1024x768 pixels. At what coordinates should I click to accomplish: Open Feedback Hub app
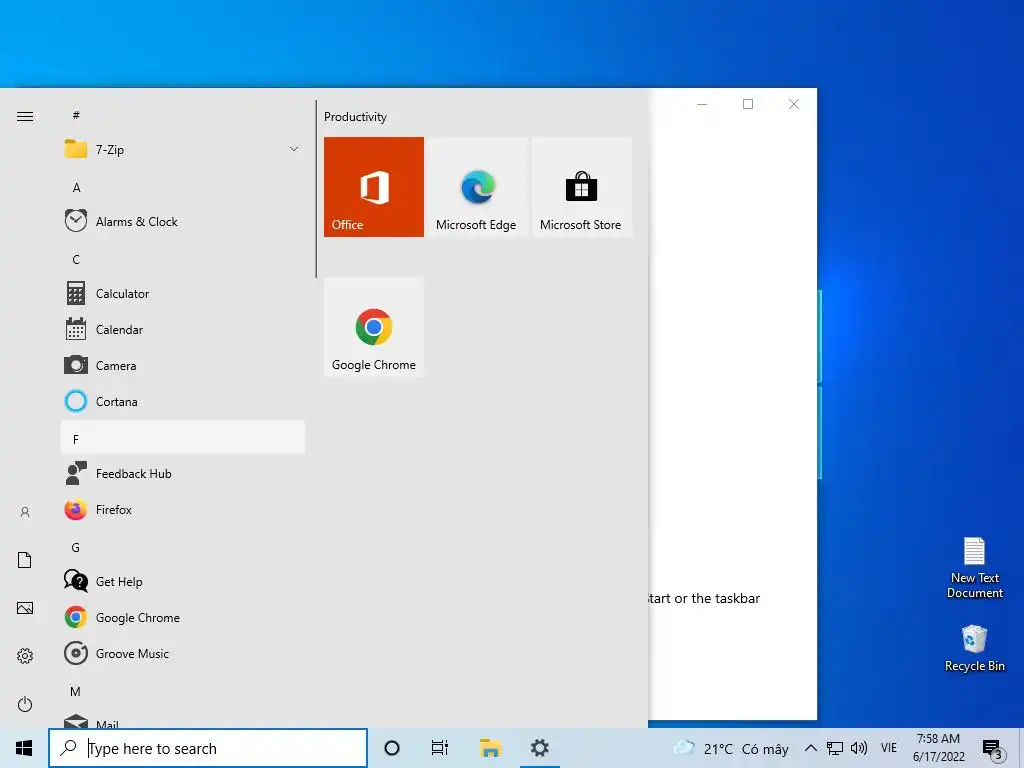point(183,473)
